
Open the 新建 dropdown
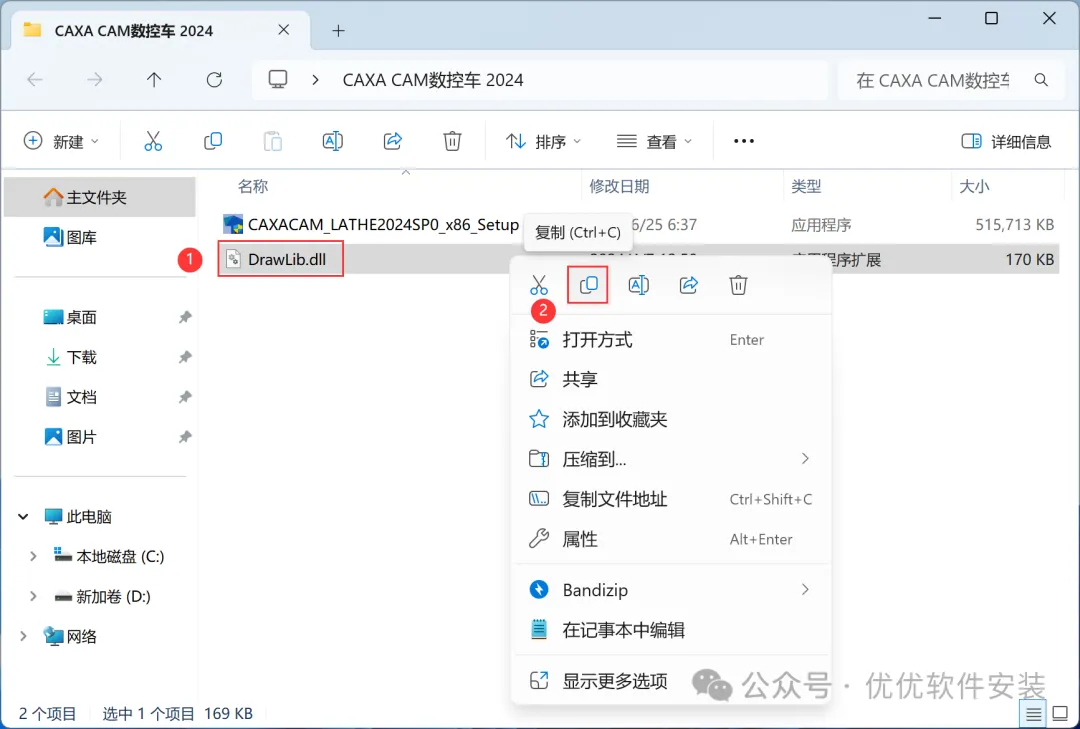[x=61, y=141]
